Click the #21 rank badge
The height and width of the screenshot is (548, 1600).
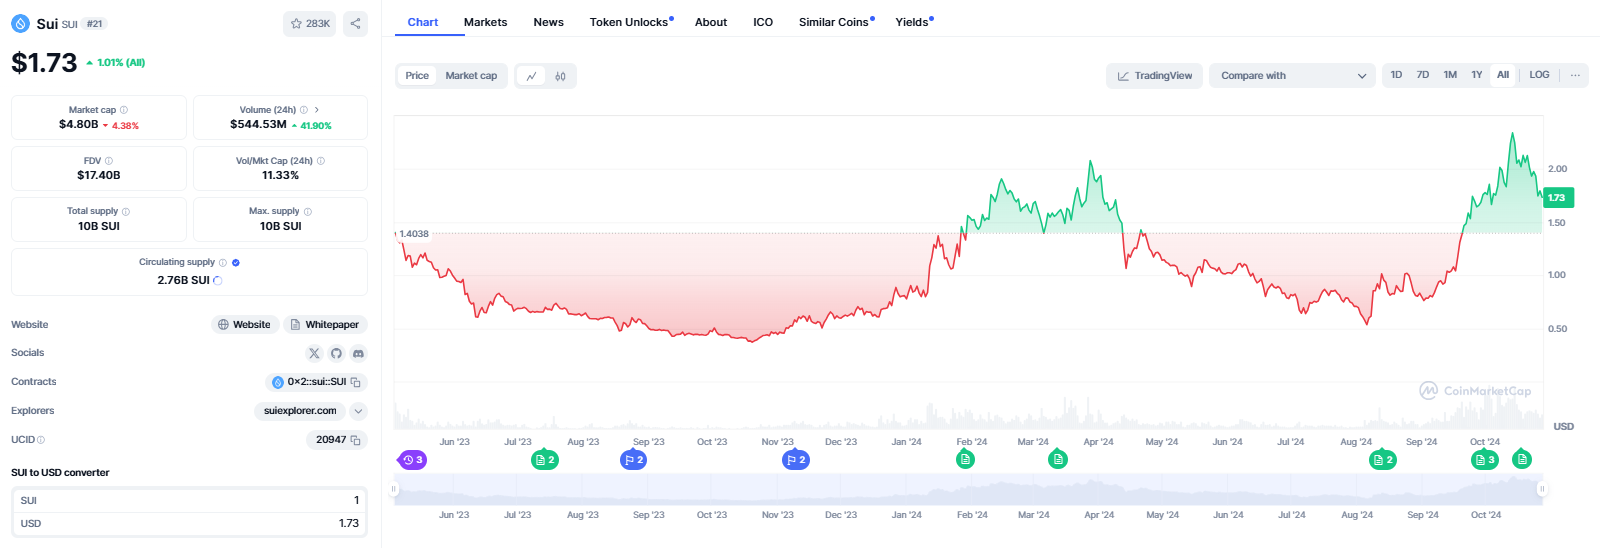click(95, 24)
